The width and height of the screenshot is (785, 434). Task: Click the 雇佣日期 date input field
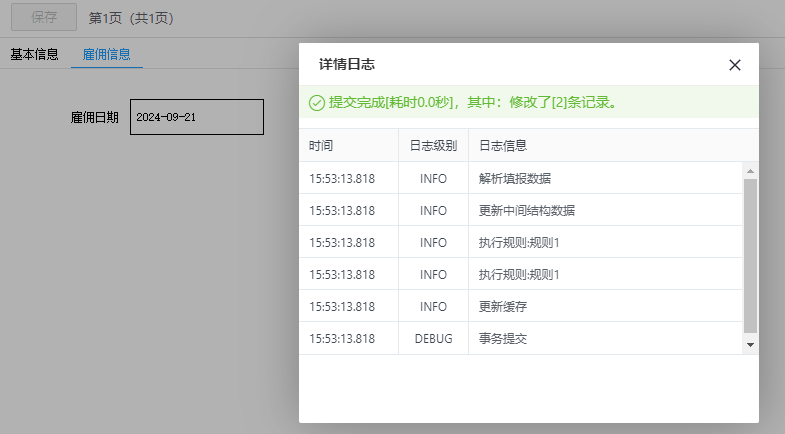coord(197,117)
